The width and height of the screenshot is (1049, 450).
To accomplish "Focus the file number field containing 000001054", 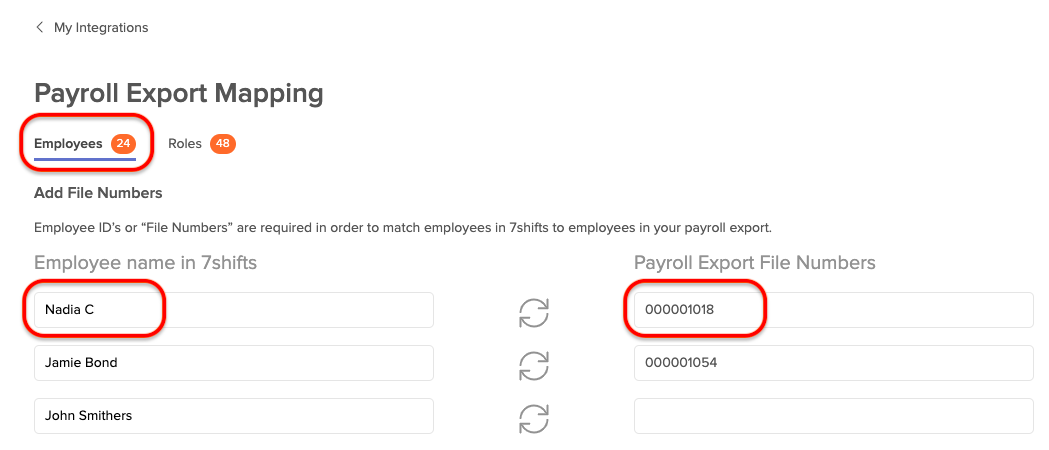I will (834, 363).
